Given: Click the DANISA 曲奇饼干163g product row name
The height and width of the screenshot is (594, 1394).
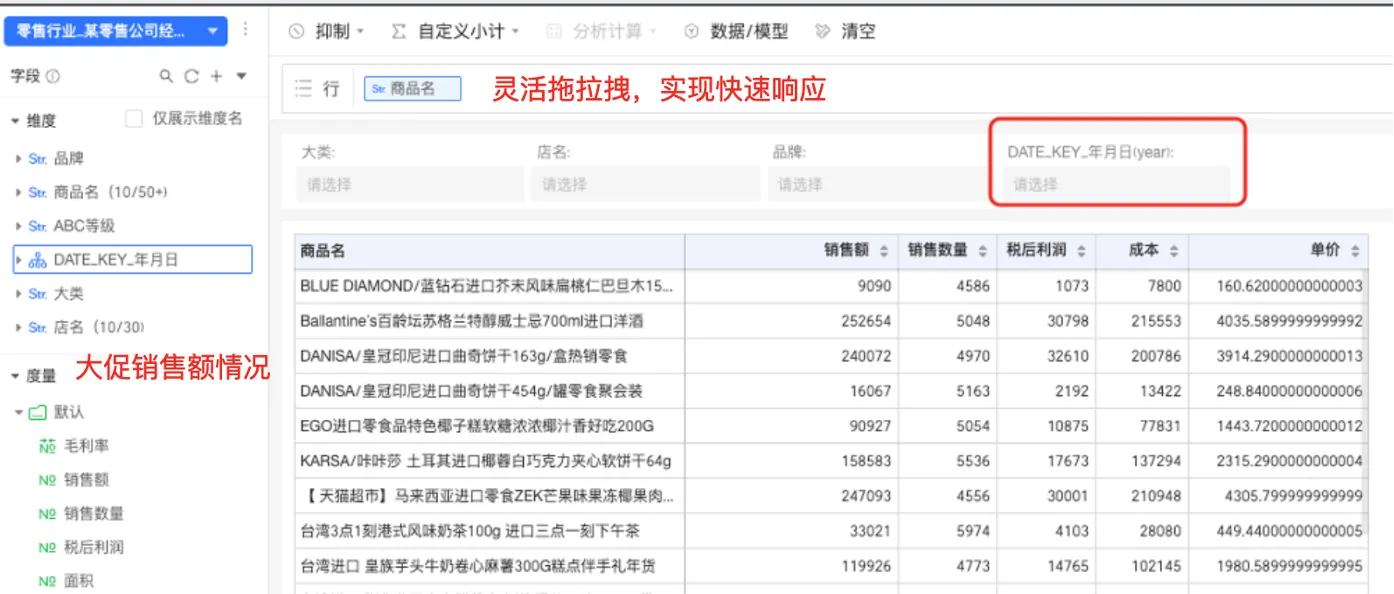Looking at the screenshot, I should point(464,356).
